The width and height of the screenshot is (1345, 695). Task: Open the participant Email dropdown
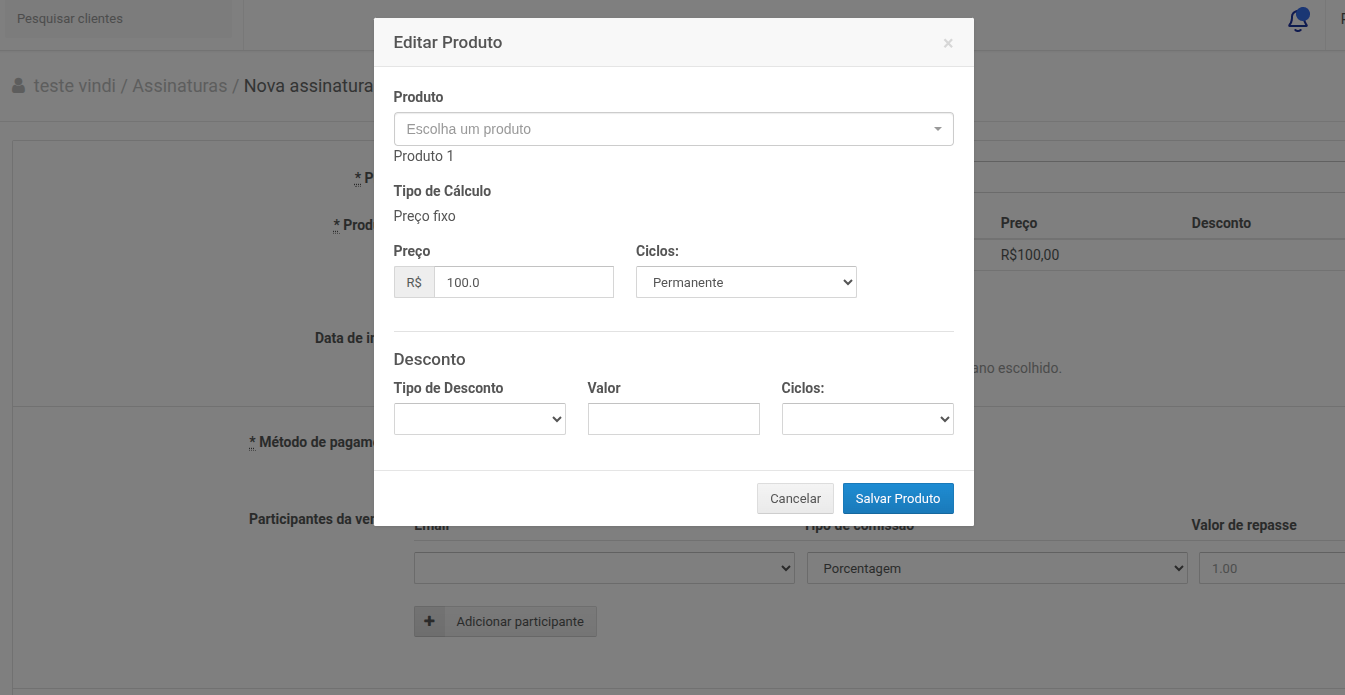(603, 568)
